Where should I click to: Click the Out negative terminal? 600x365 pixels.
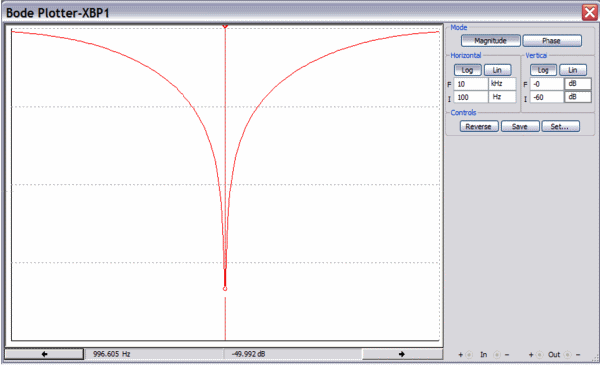[x=567, y=355]
